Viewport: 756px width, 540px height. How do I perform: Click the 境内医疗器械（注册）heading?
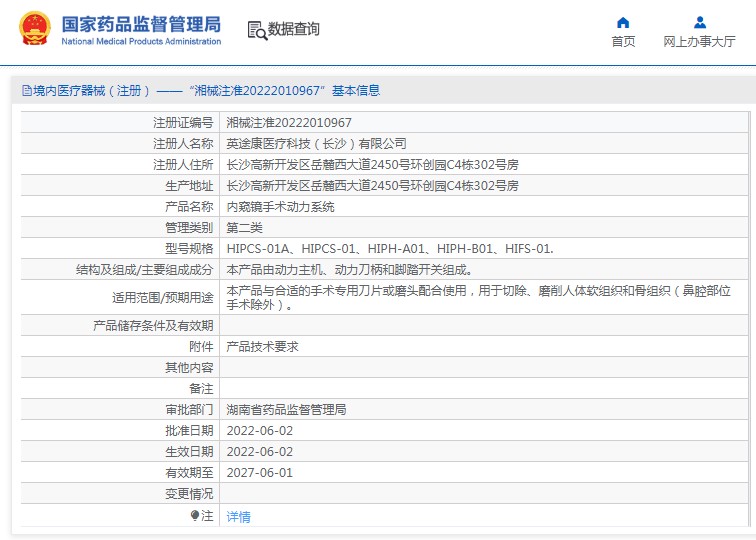tap(92, 91)
